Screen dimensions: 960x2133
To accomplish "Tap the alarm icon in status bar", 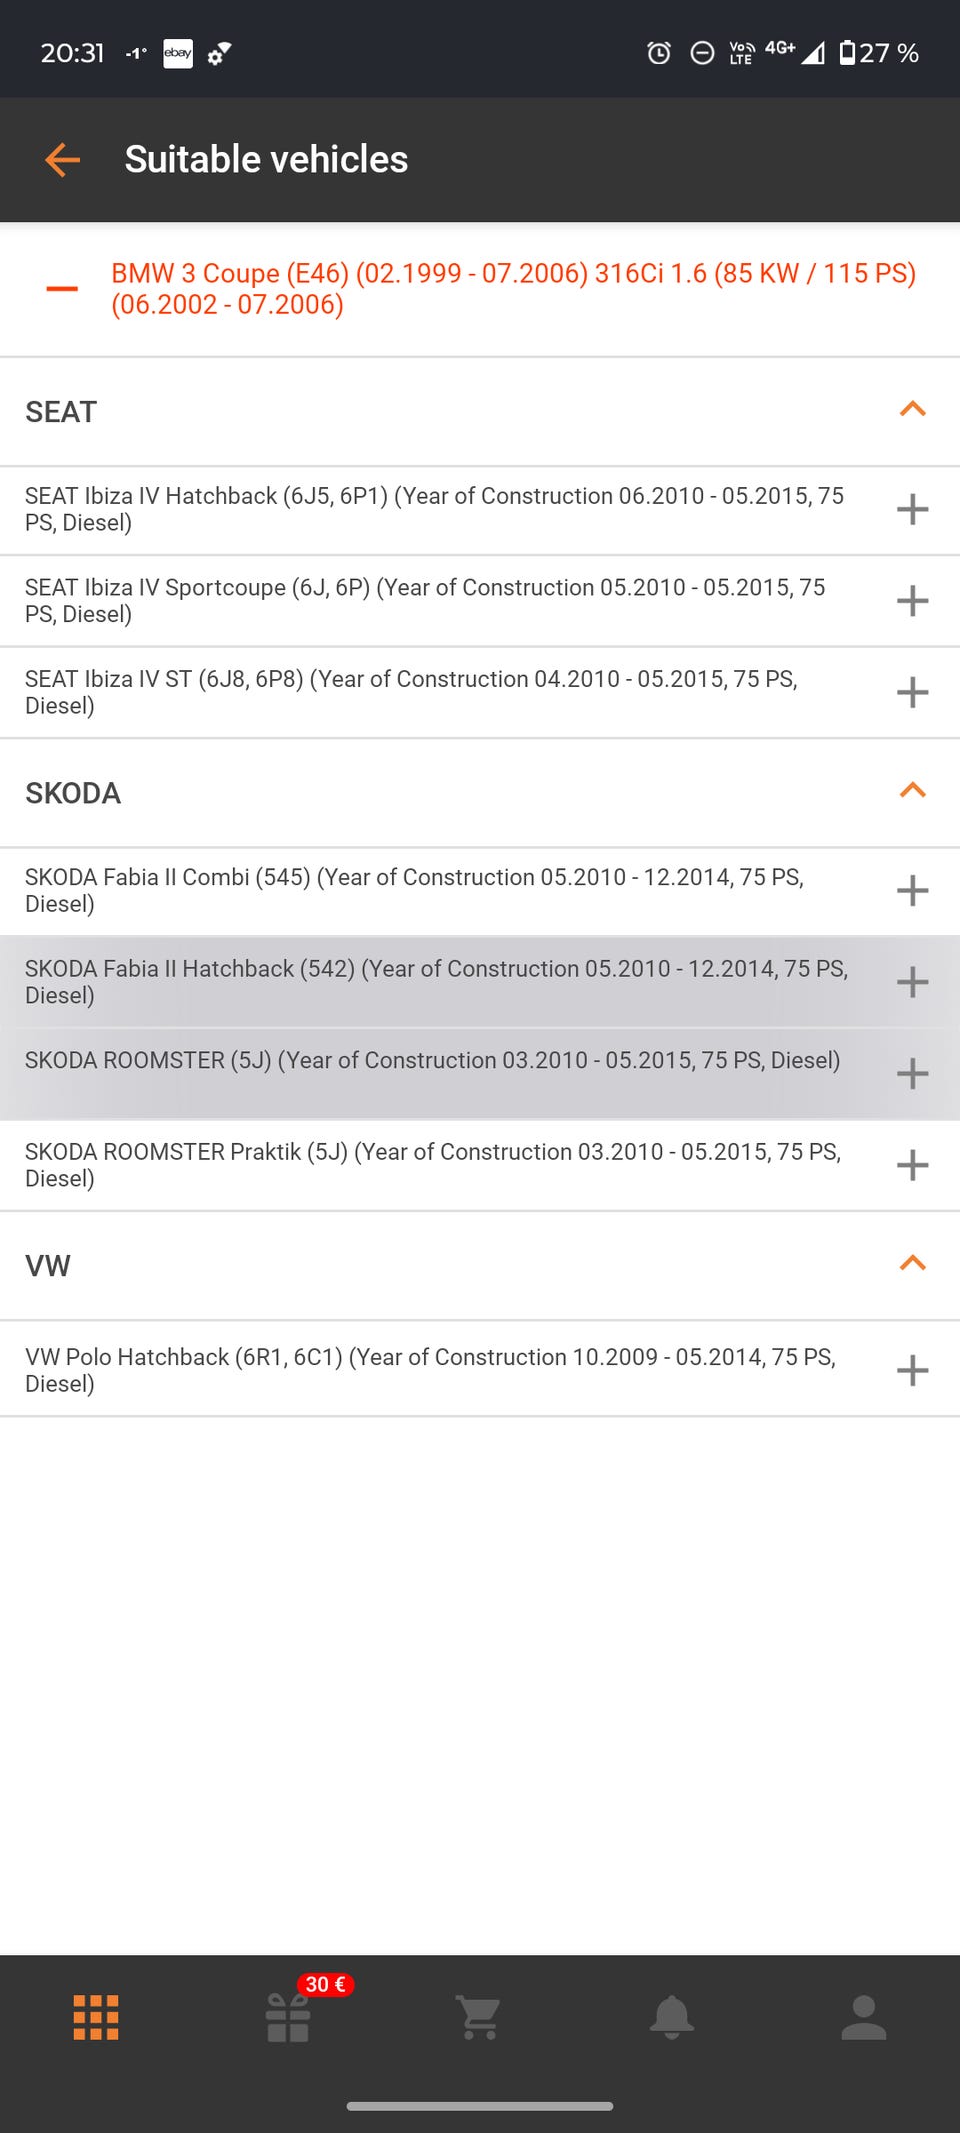I will (659, 53).
